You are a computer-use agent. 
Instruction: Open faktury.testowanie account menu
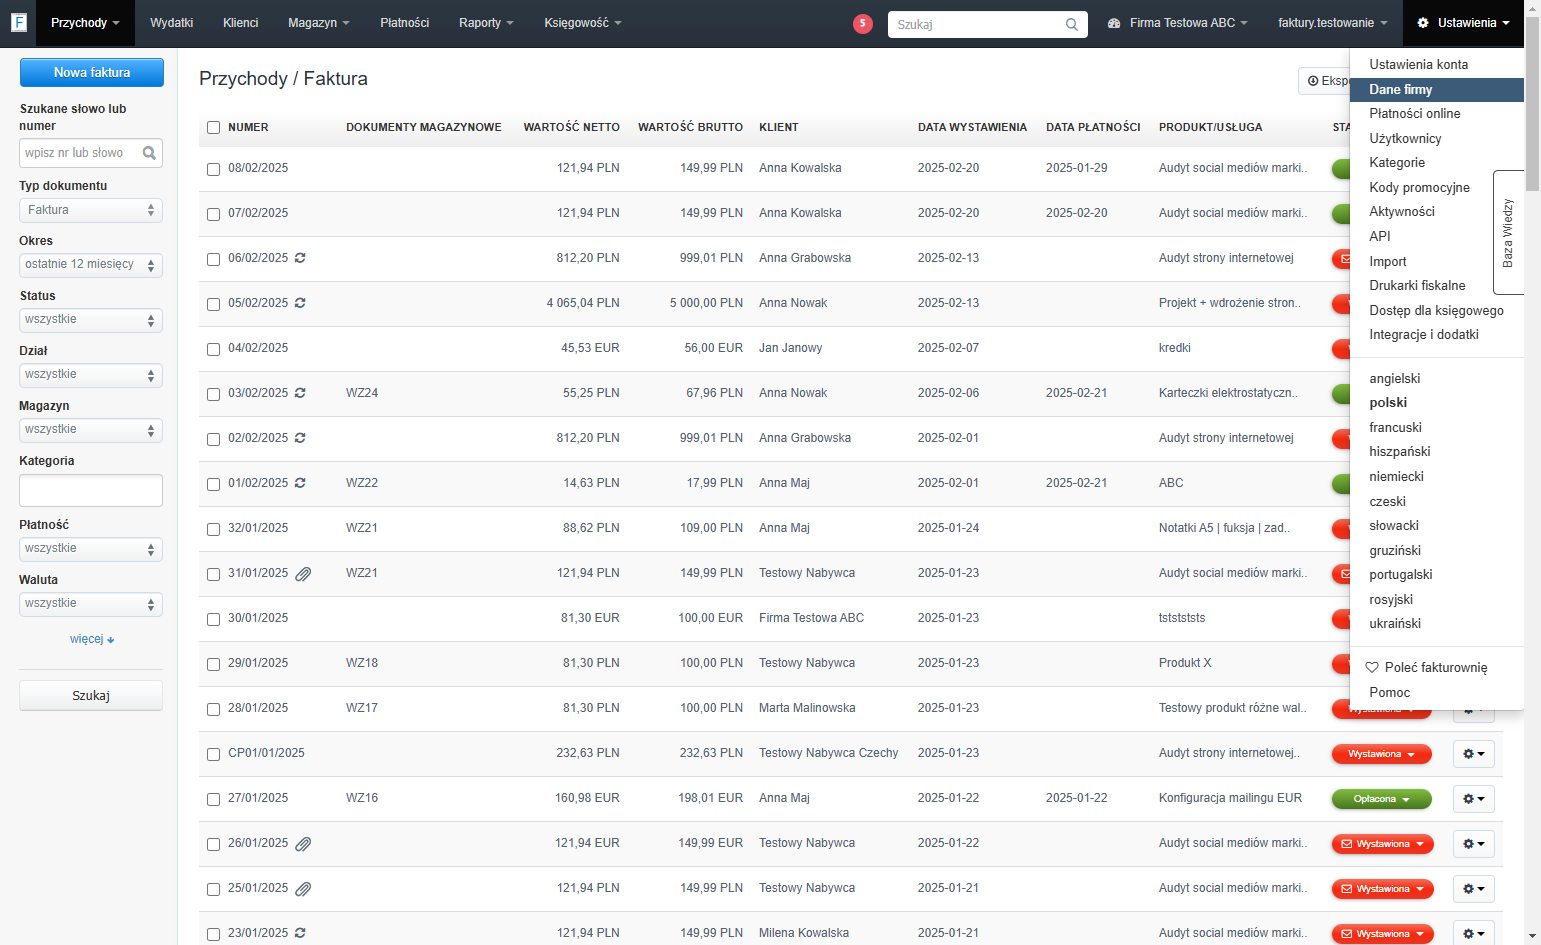1333,23
